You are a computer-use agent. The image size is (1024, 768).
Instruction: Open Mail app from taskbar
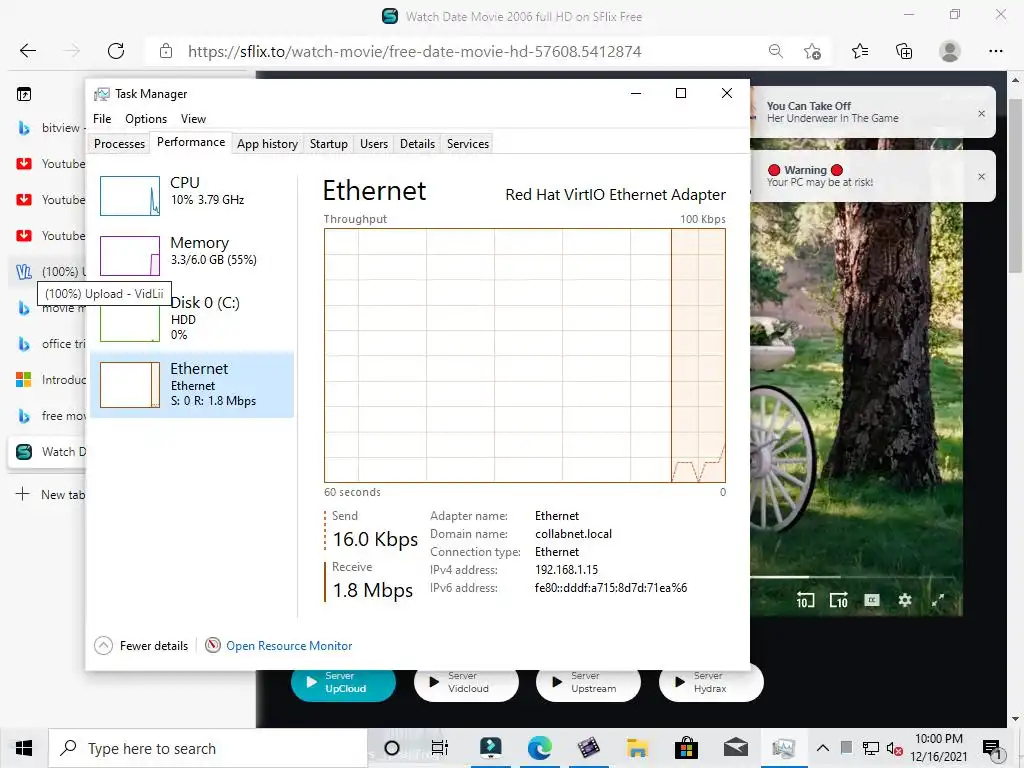point(735,748)
